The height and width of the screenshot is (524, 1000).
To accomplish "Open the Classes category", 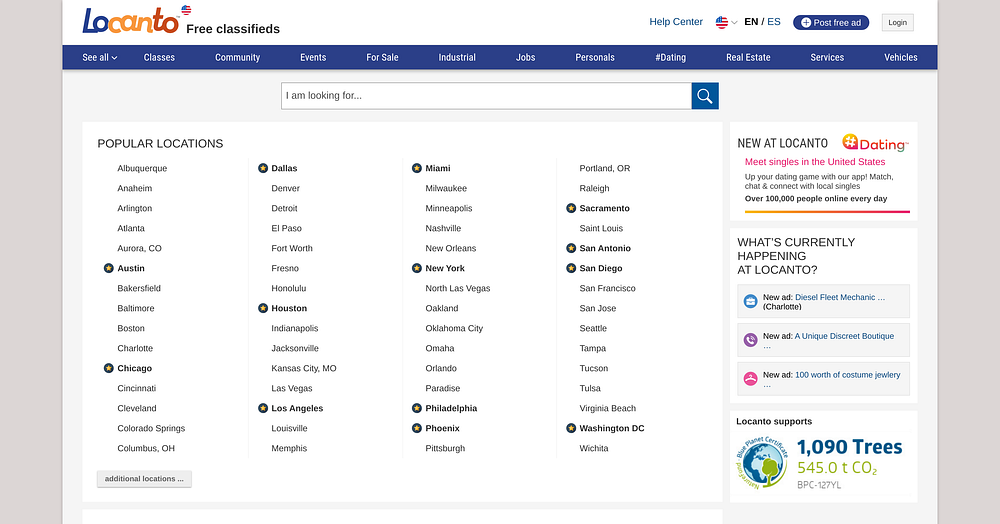I will 159,57.
